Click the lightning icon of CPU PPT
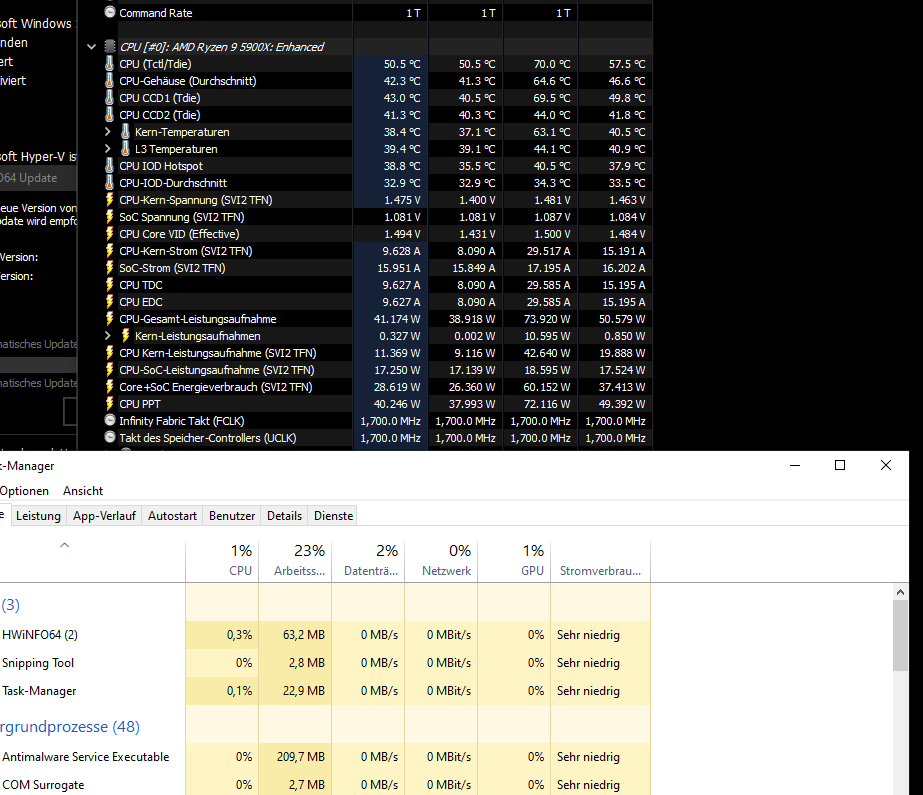Viewport: 923px width, 795px height. pos(109,404)
